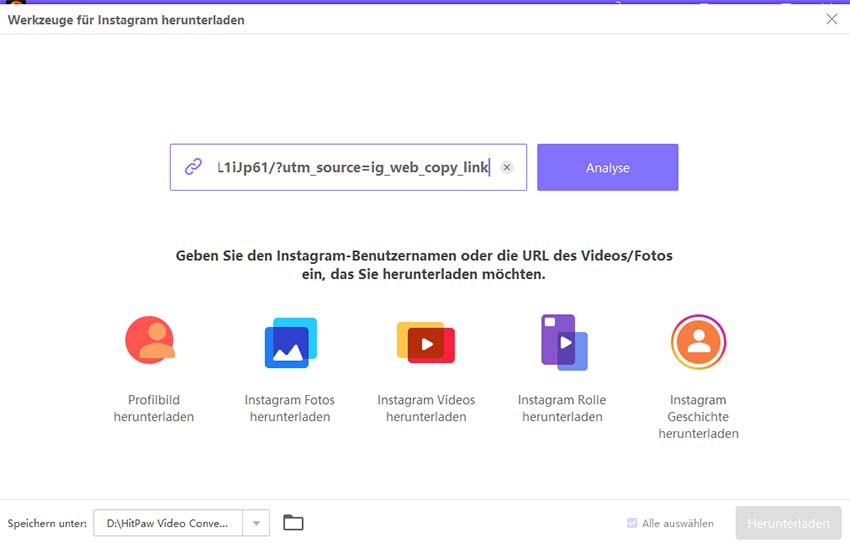Click the Instagram Videos herunterladen label
This screenshot has height=543, width=850.
426,408
